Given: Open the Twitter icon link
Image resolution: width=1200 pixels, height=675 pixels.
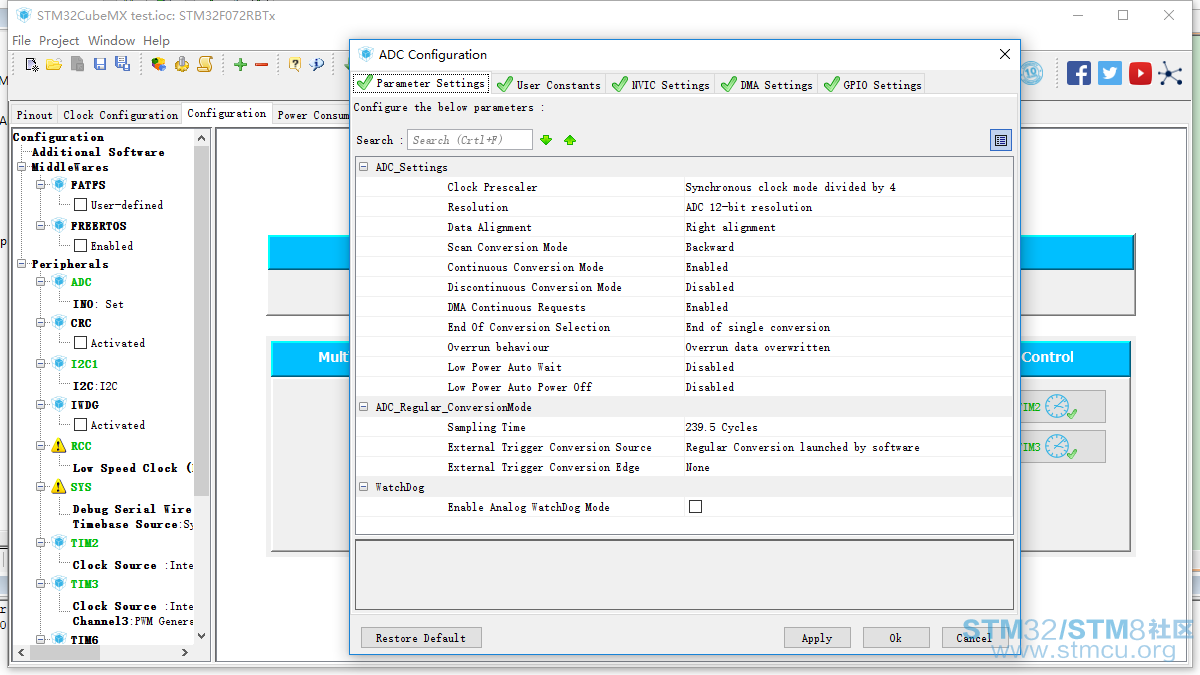Looking at the screenshot, I should tap(1110, 73).
